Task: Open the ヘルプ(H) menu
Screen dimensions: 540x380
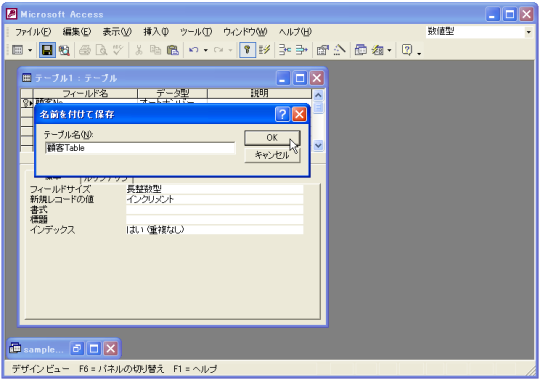Action: click(x=295, y=32)
